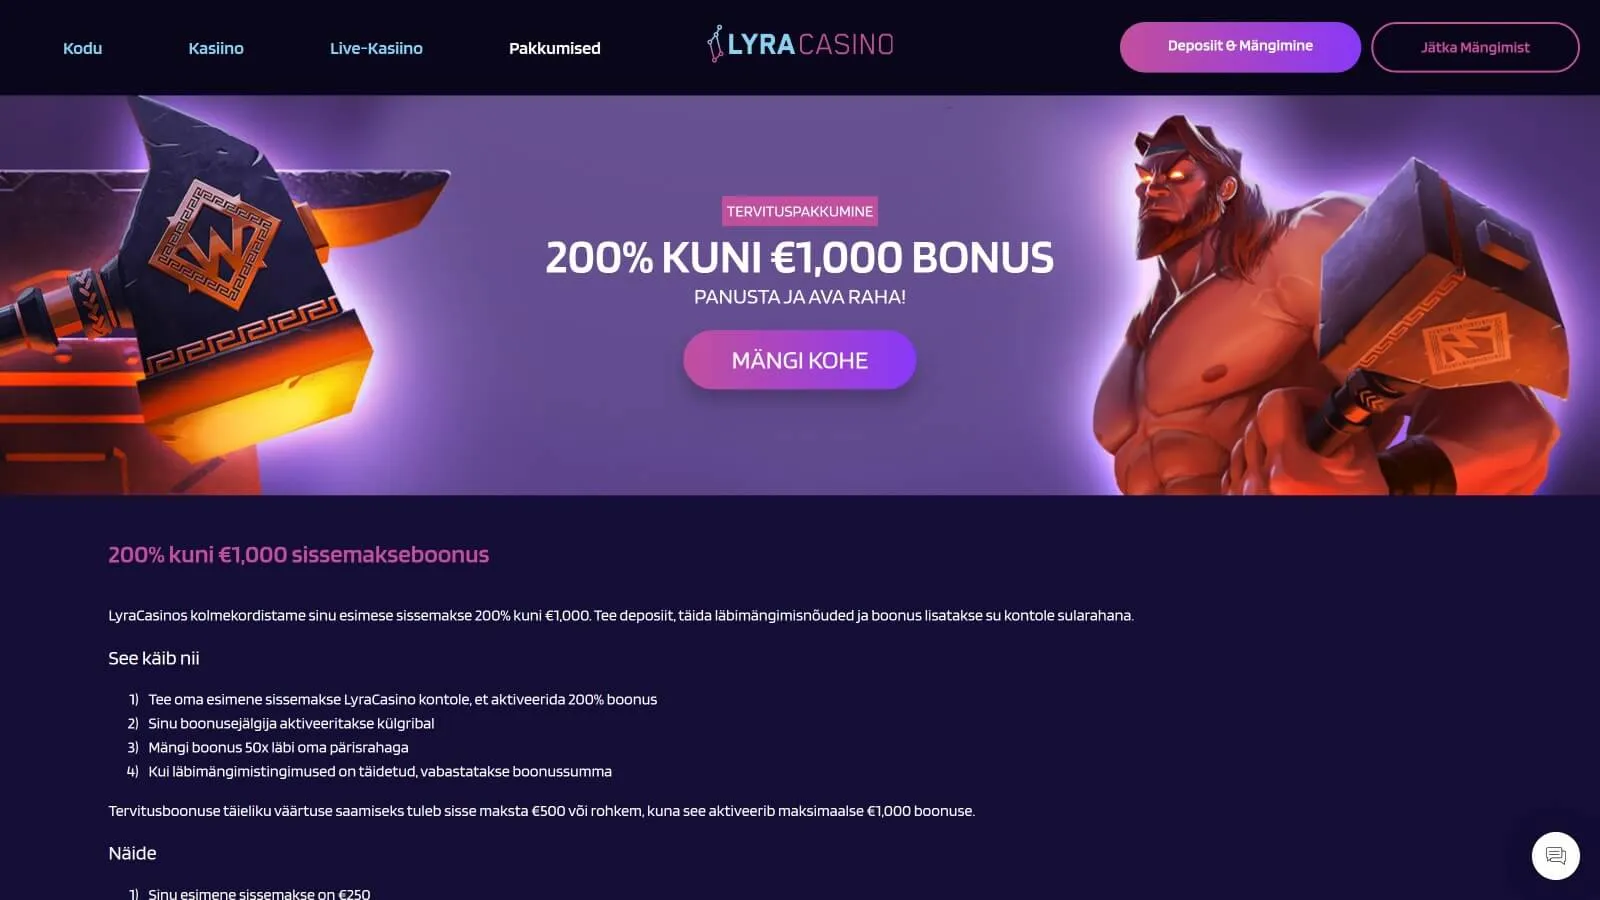Click the Näide subheading

point(132,853)
